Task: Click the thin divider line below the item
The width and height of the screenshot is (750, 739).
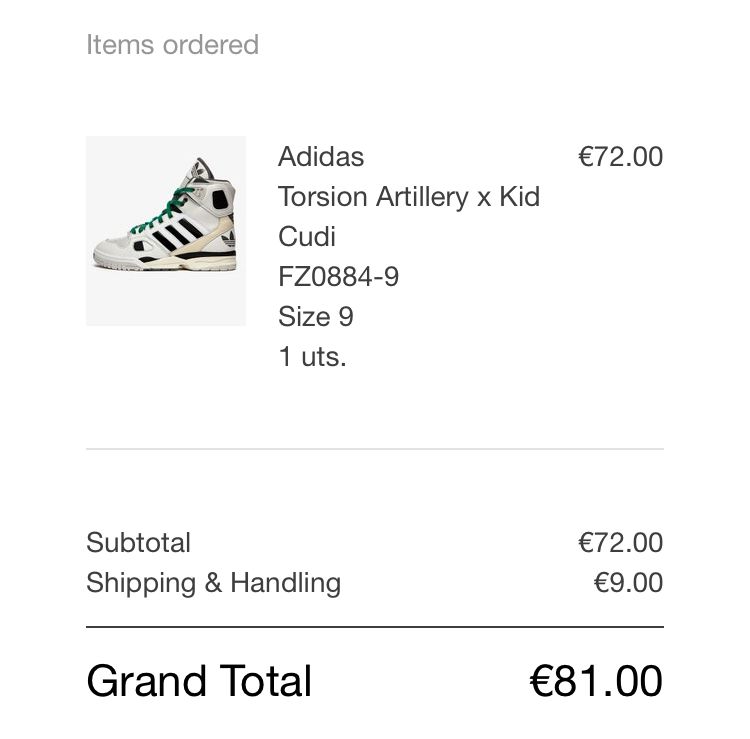Action: (374, 449)
